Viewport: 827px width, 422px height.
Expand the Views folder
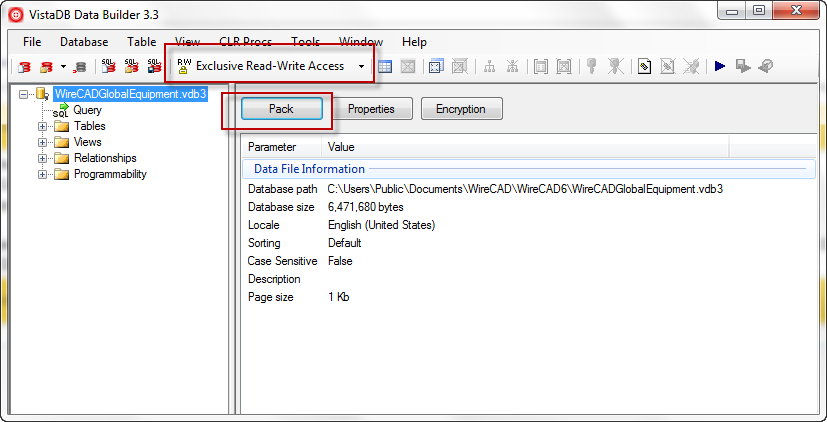(43, 142)
